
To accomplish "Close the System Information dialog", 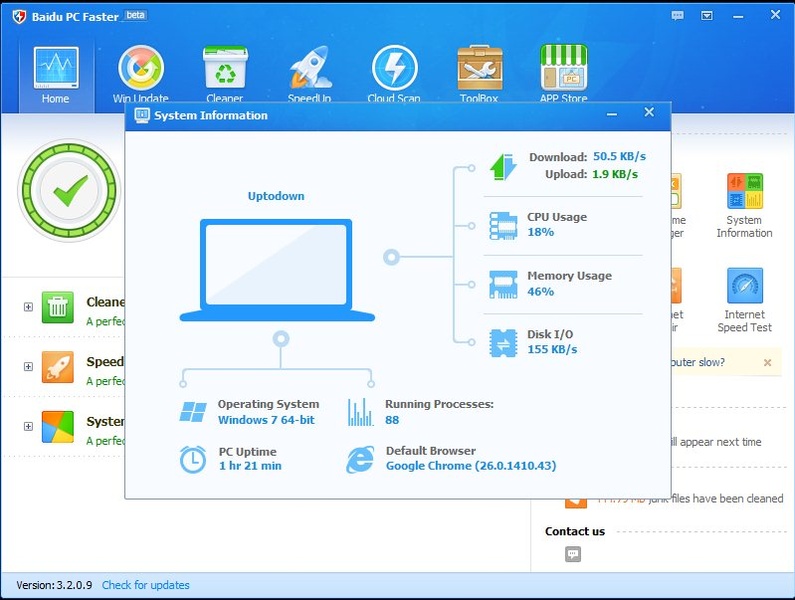I will (x=648, y=113).
